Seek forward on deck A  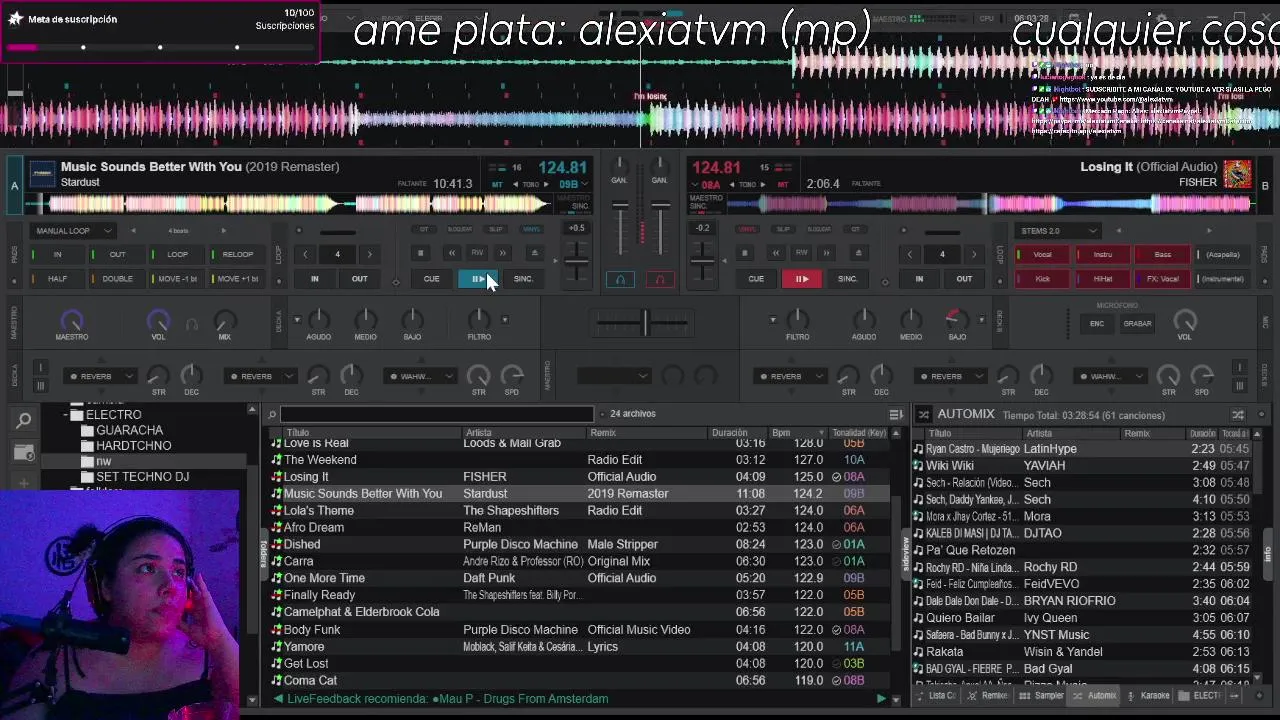(x=503, y=254)
